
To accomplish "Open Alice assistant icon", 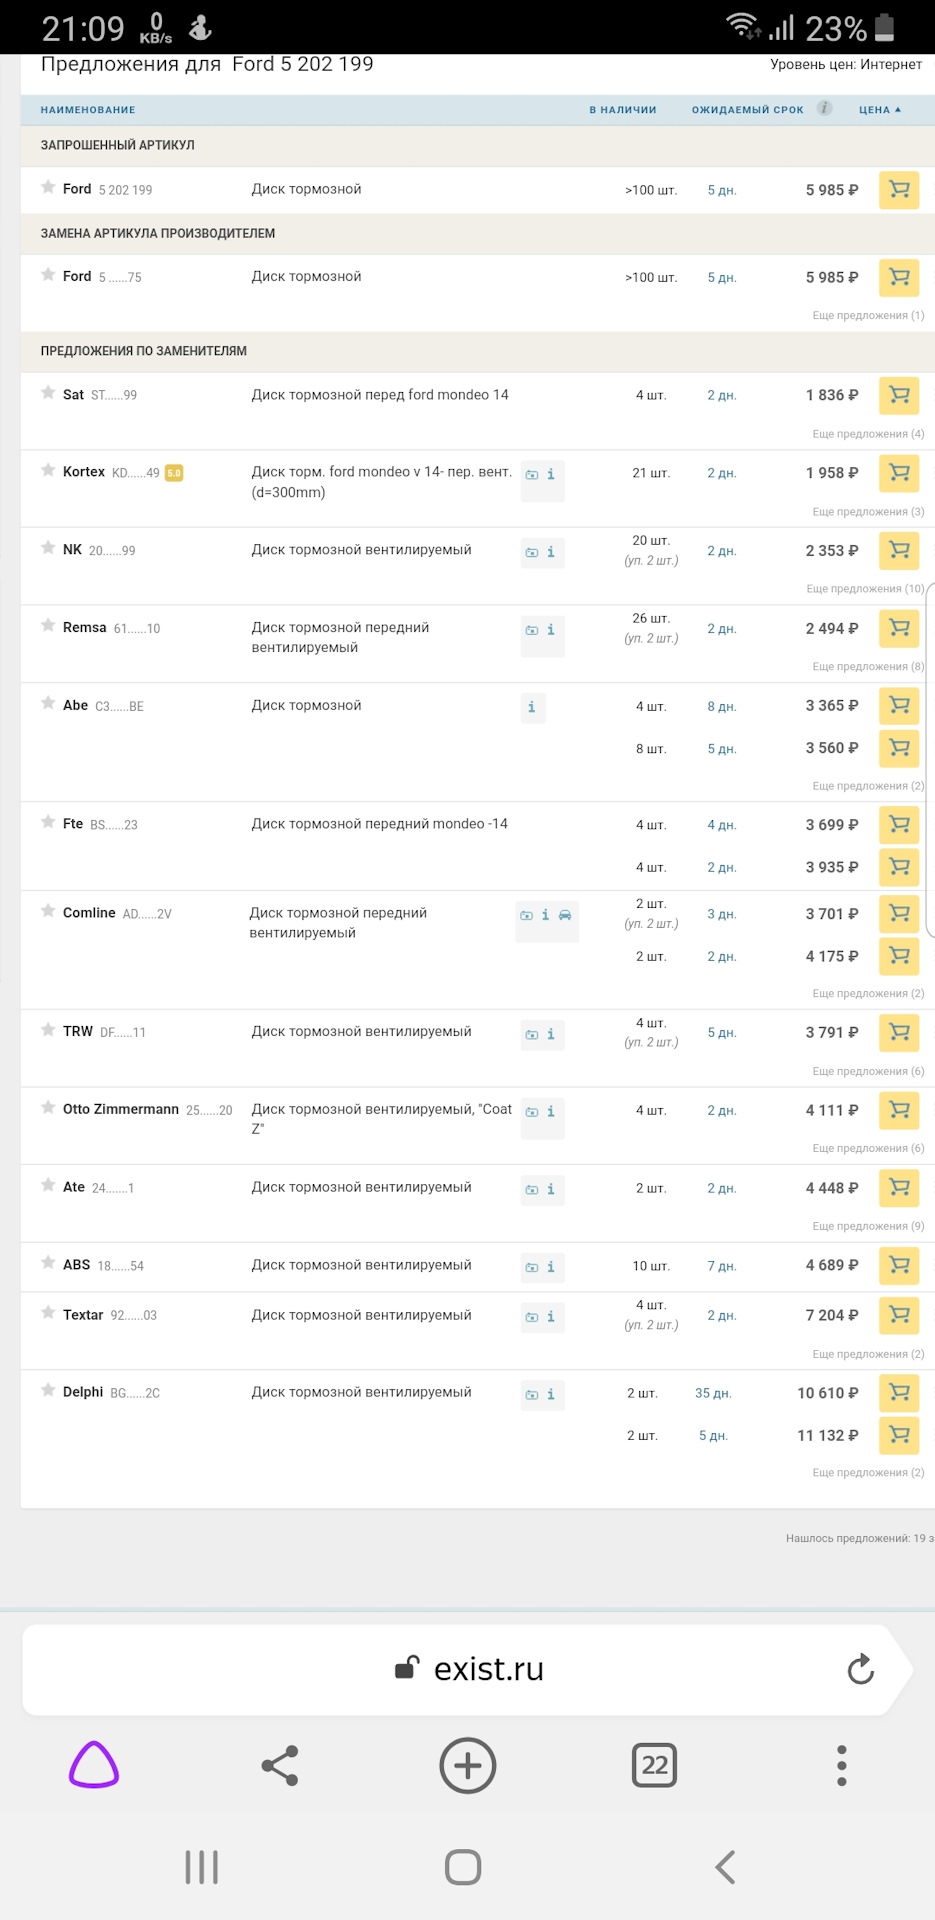I will click(94, 1766).
